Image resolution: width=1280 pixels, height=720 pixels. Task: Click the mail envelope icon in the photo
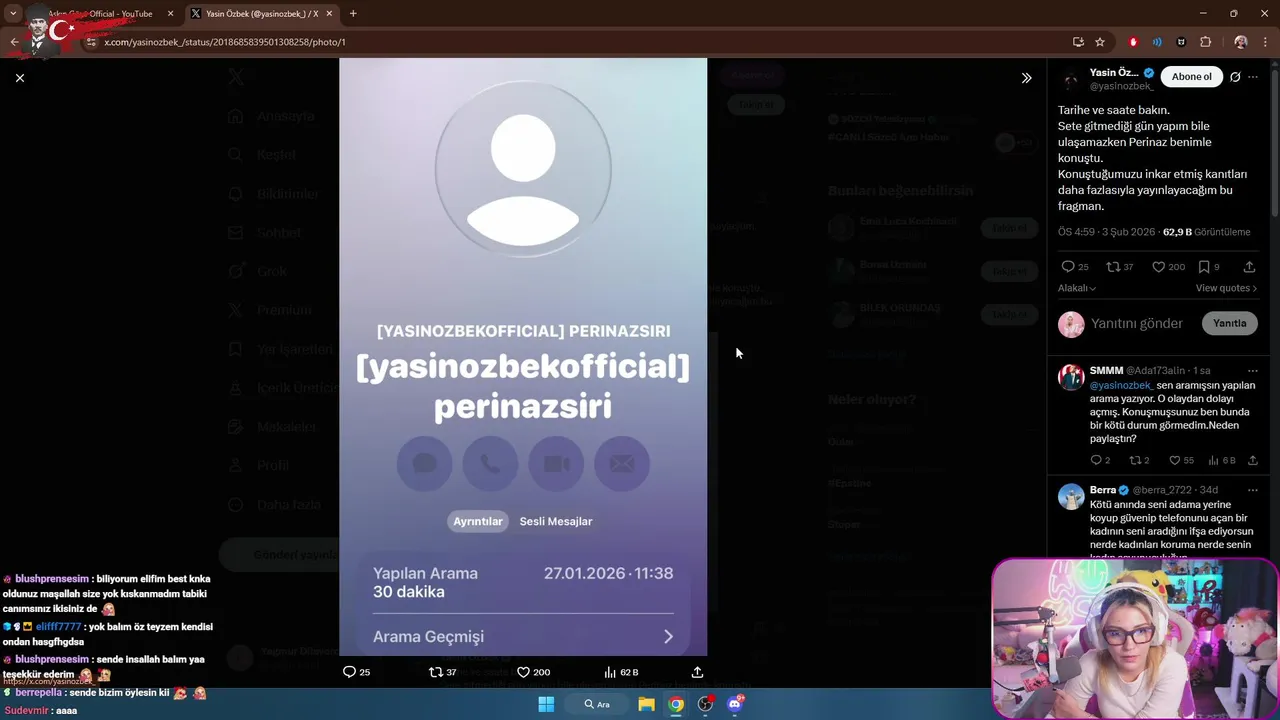[622, 464]
